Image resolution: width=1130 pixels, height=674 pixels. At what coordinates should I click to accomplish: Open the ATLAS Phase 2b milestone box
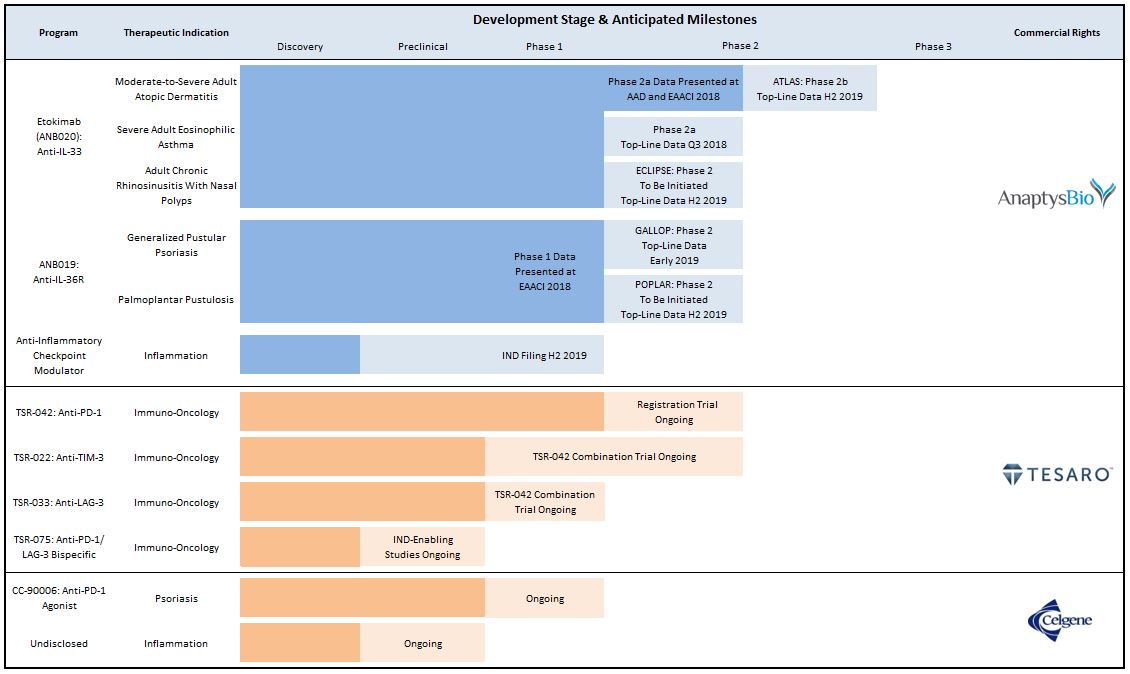[x=810, y=89]
